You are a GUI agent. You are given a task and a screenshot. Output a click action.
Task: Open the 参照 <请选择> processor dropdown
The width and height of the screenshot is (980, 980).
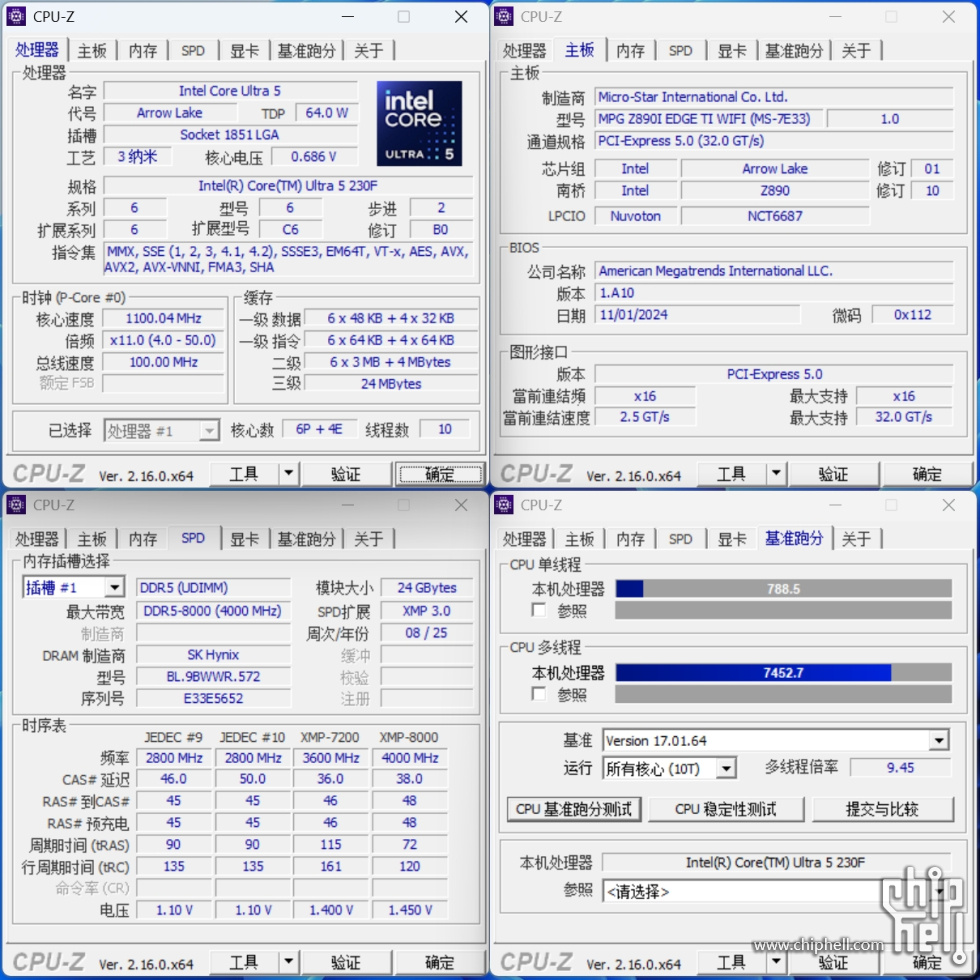(x=776, y=891)
